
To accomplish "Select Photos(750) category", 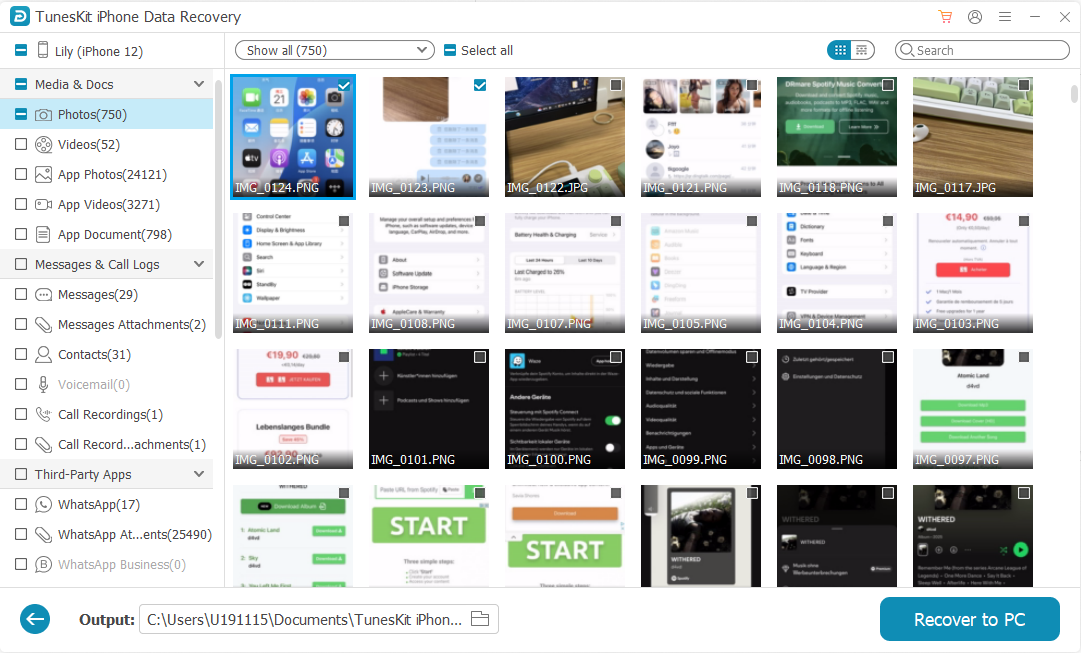I will [x=107, y=114].
